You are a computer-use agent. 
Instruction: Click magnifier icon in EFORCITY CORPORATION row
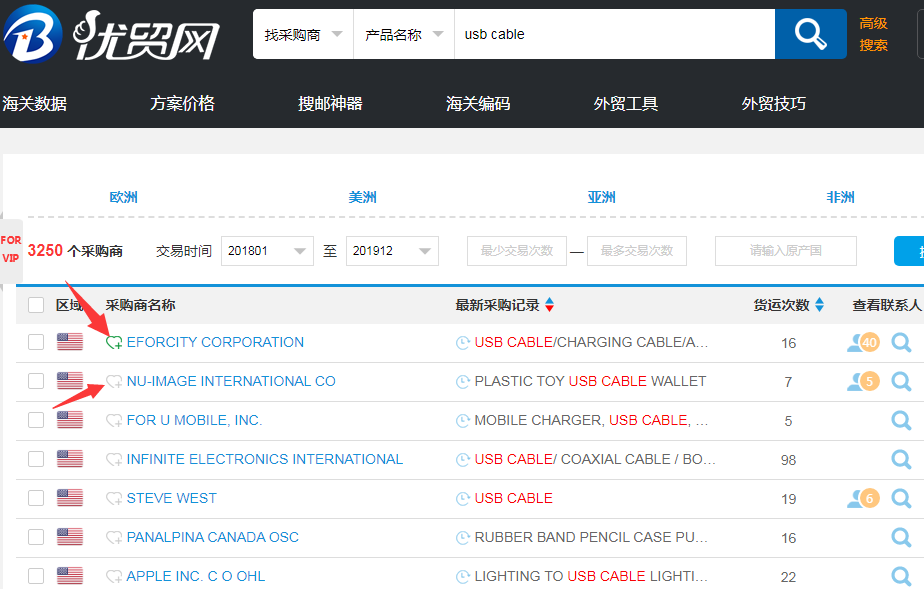[x=901, y=342]
